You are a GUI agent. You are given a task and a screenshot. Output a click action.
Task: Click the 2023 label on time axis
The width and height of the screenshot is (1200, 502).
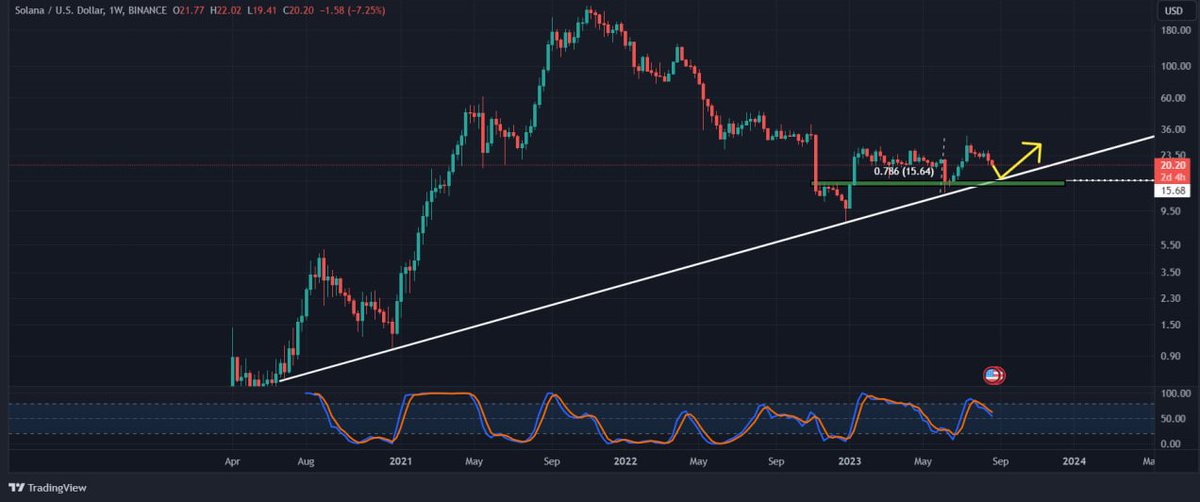(x=849, y=462)
